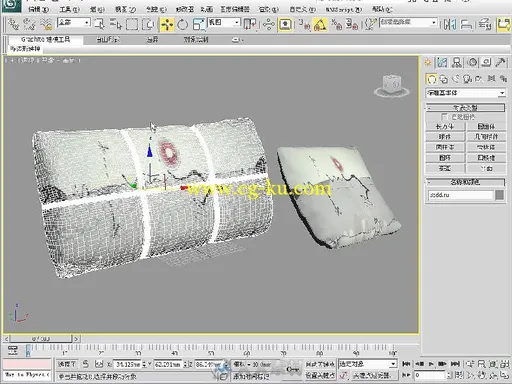Select the Geometry category icon
Viewport: 512px width, 384px height.
[x=432, y=79]
